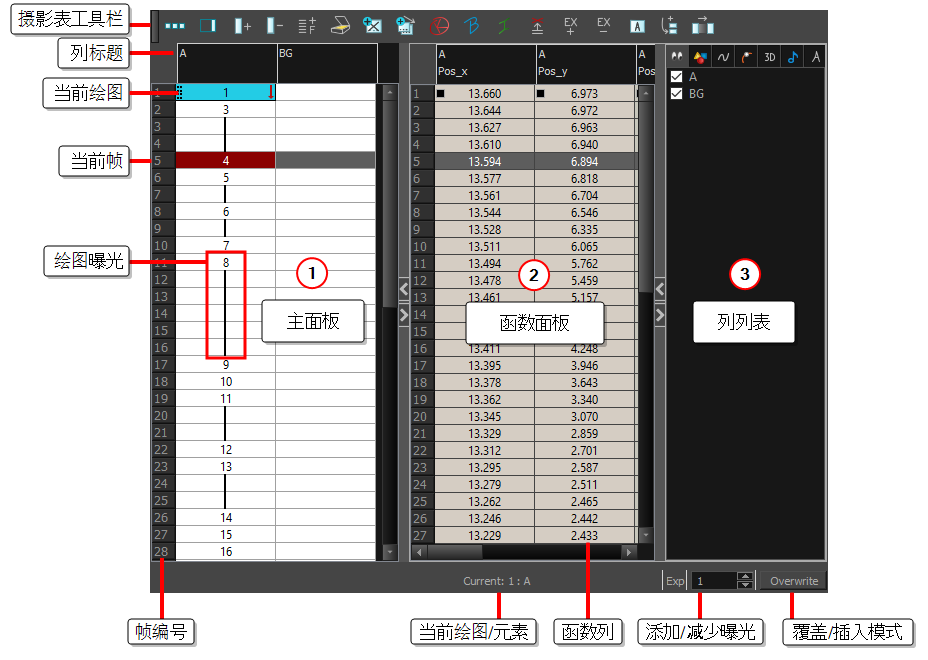
Task: Toggle annotation columns with A icon
Action: coord(816,57)
